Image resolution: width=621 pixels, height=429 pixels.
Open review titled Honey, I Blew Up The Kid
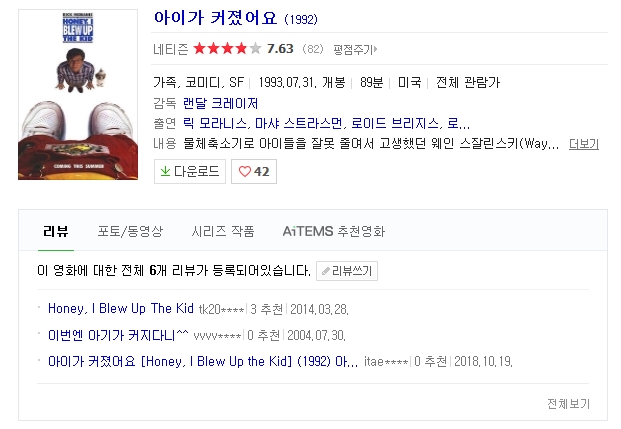(121, 309)
